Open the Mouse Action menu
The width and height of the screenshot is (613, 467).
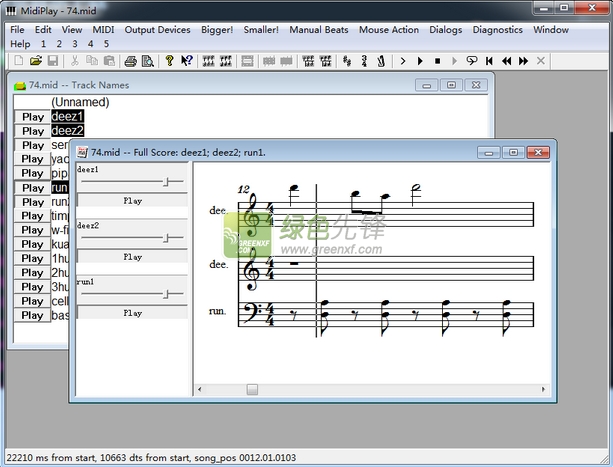[x=389, y=30]
